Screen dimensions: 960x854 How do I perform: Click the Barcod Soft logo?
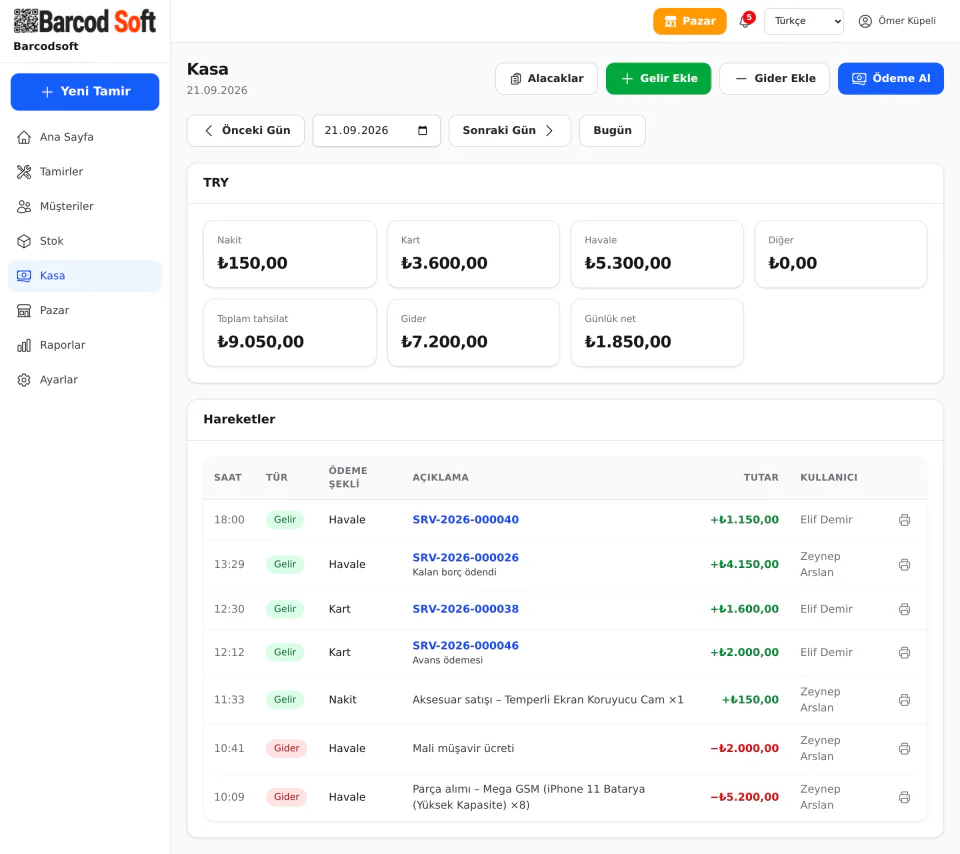pyautogui.click(x=85, y=21)
